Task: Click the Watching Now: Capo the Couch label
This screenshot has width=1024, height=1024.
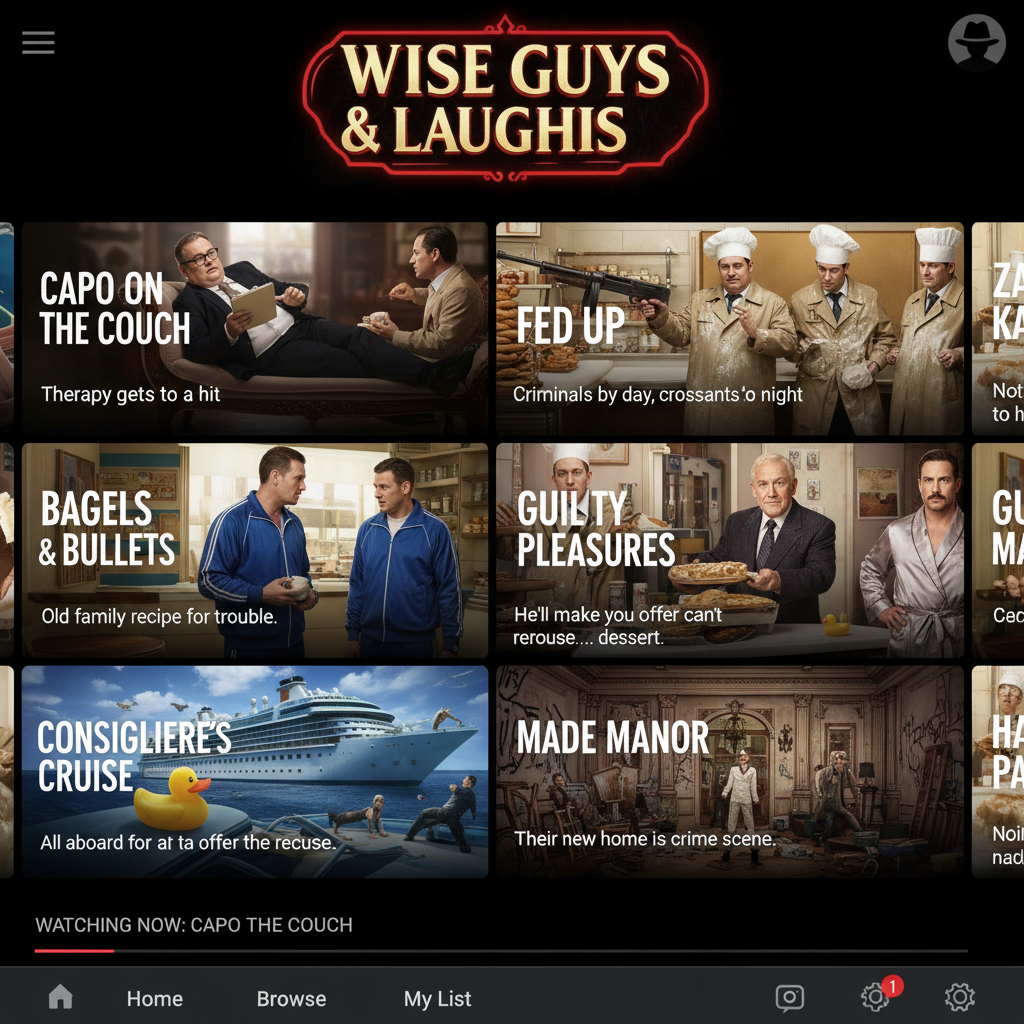Action: coord(194,925)
